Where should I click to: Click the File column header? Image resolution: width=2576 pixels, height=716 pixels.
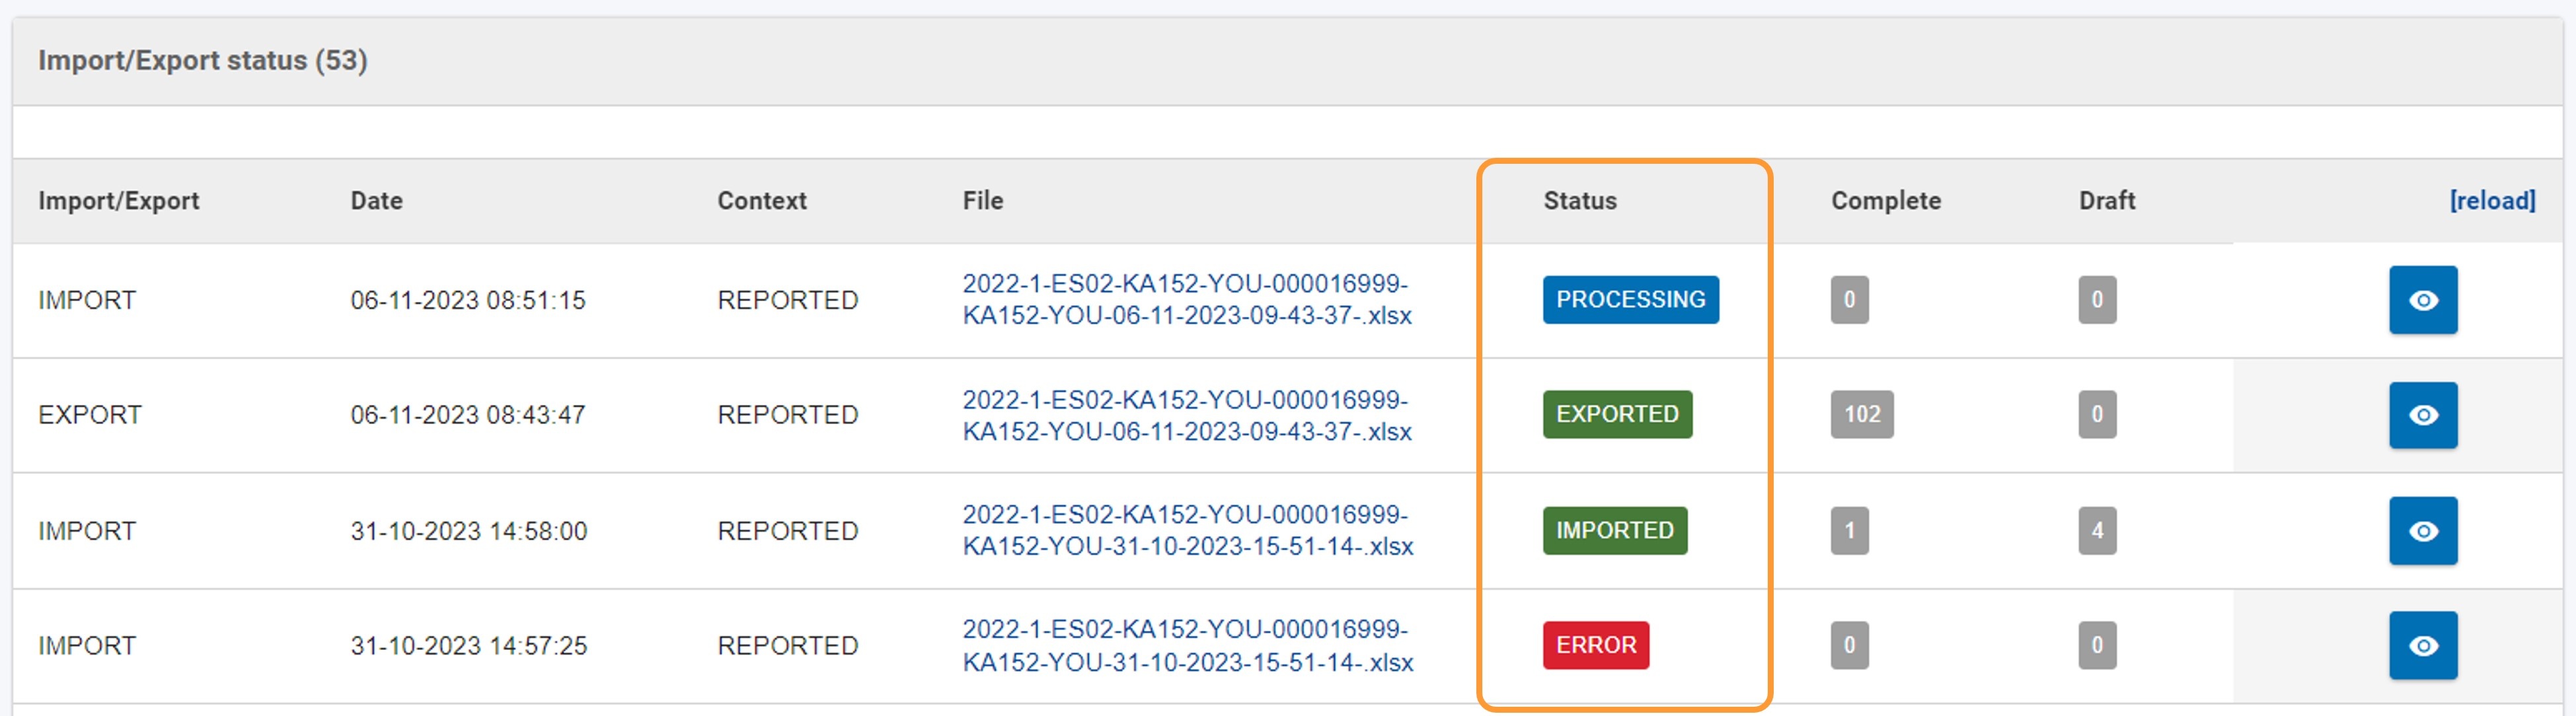tap(983, 201)
